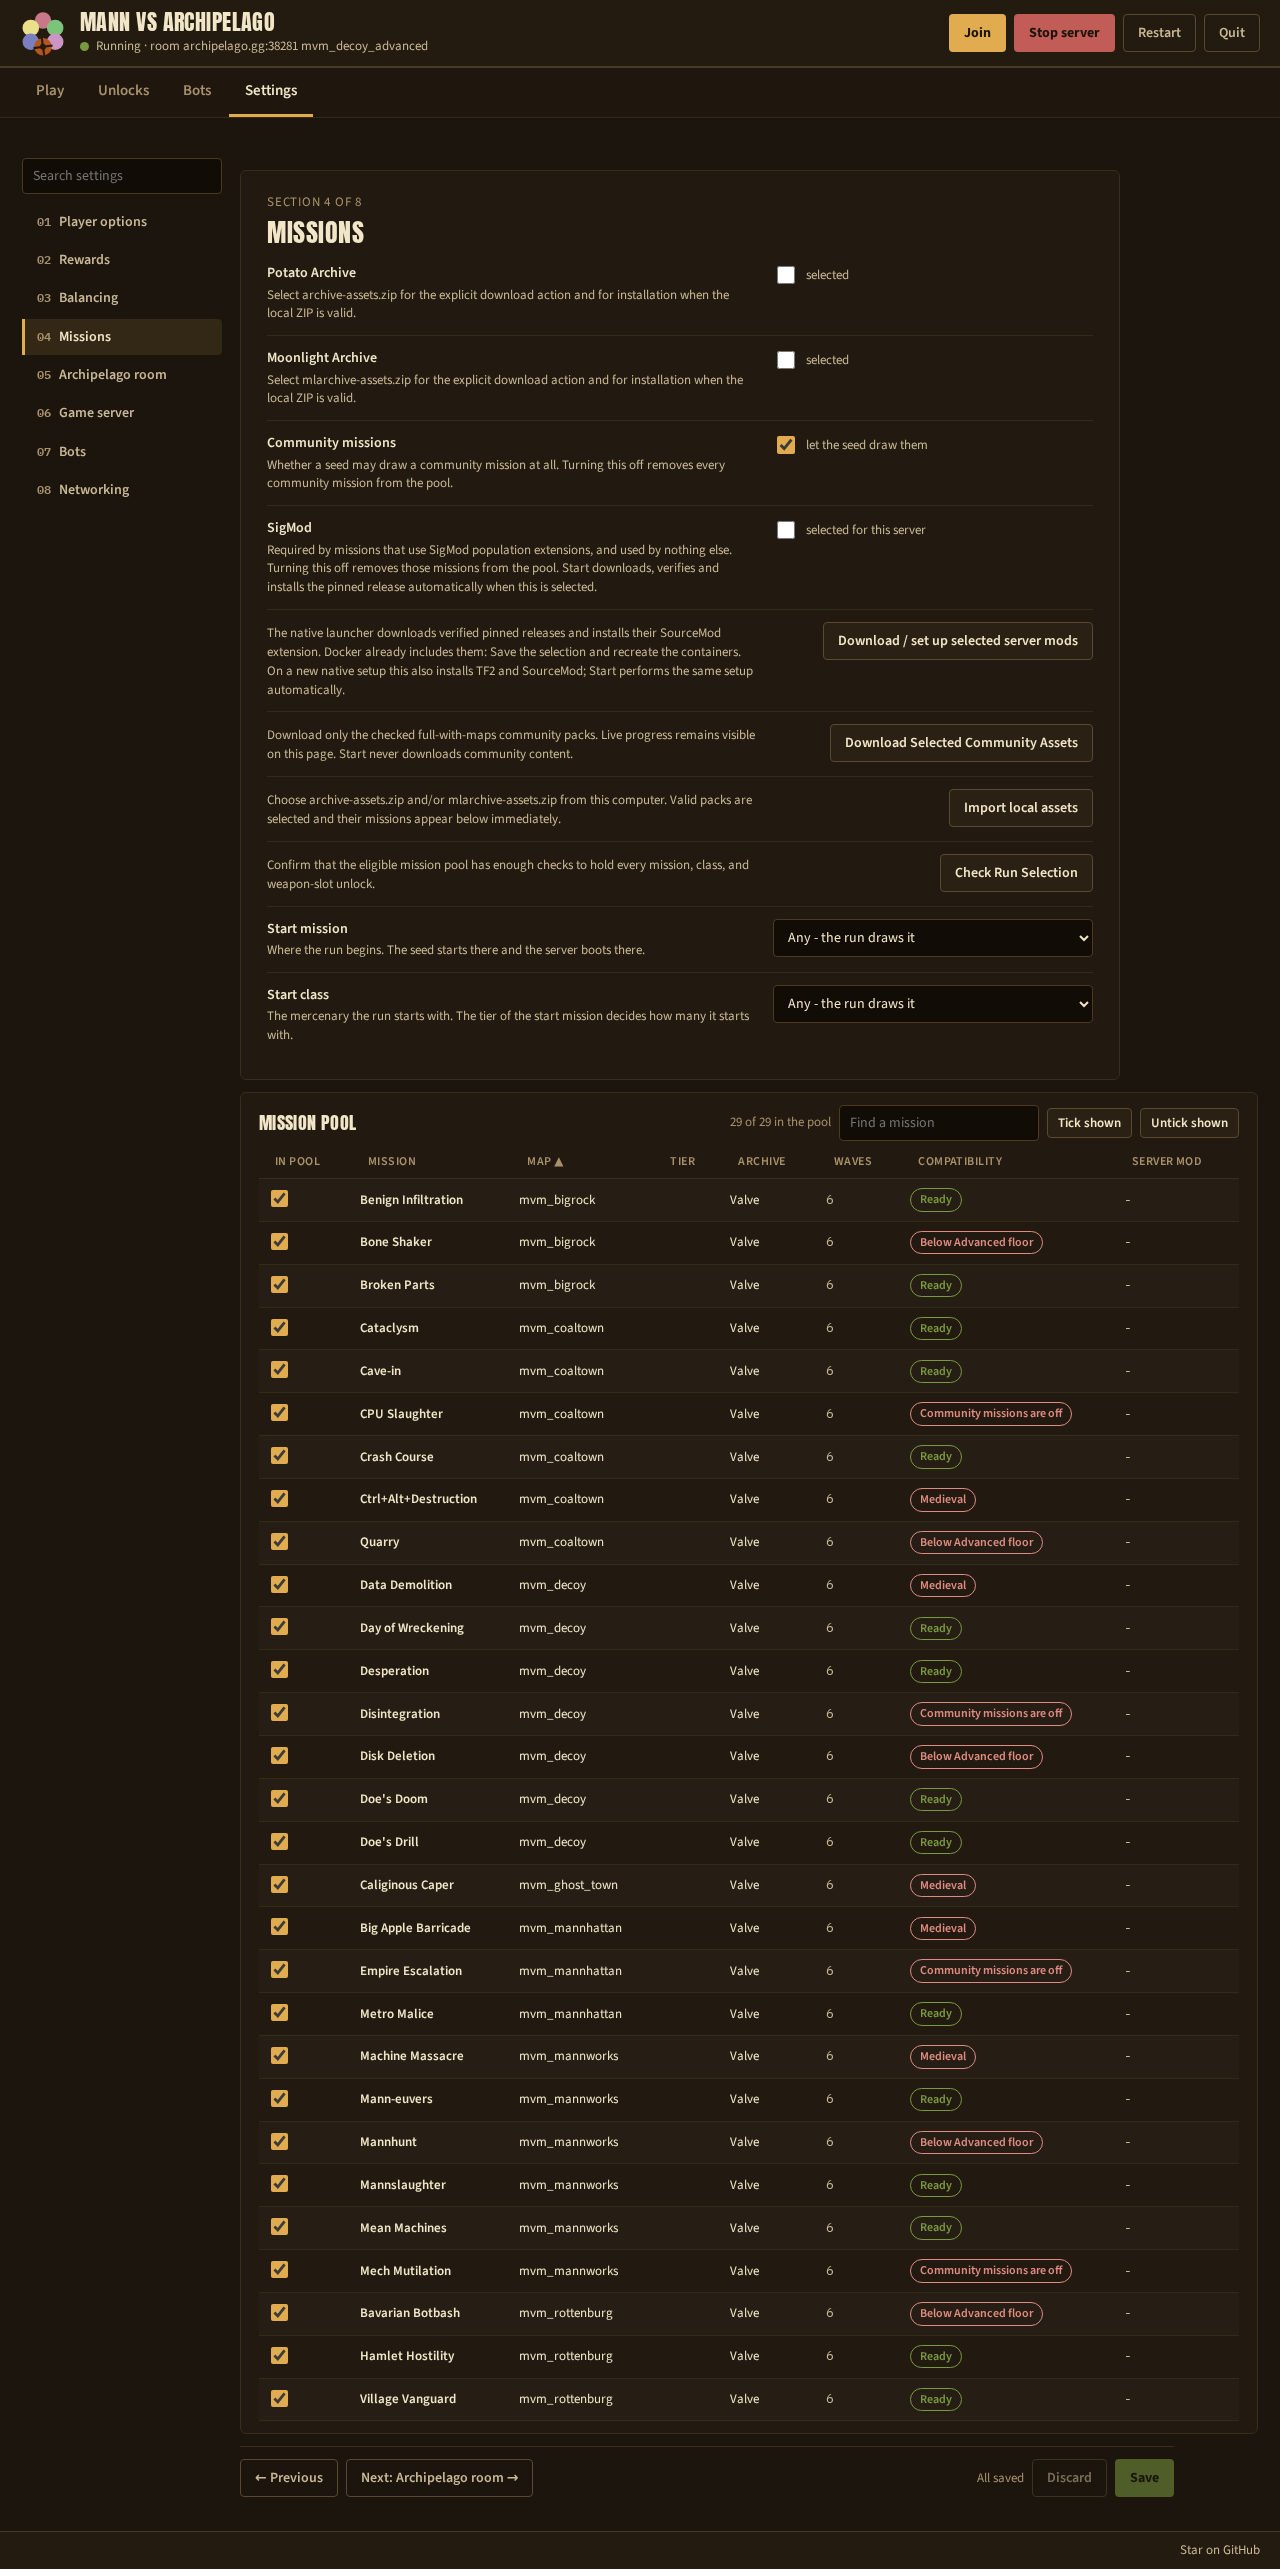The image size is (1280, 2569).
Task: Open the Start mission dropdown
Action: point(933,938)
